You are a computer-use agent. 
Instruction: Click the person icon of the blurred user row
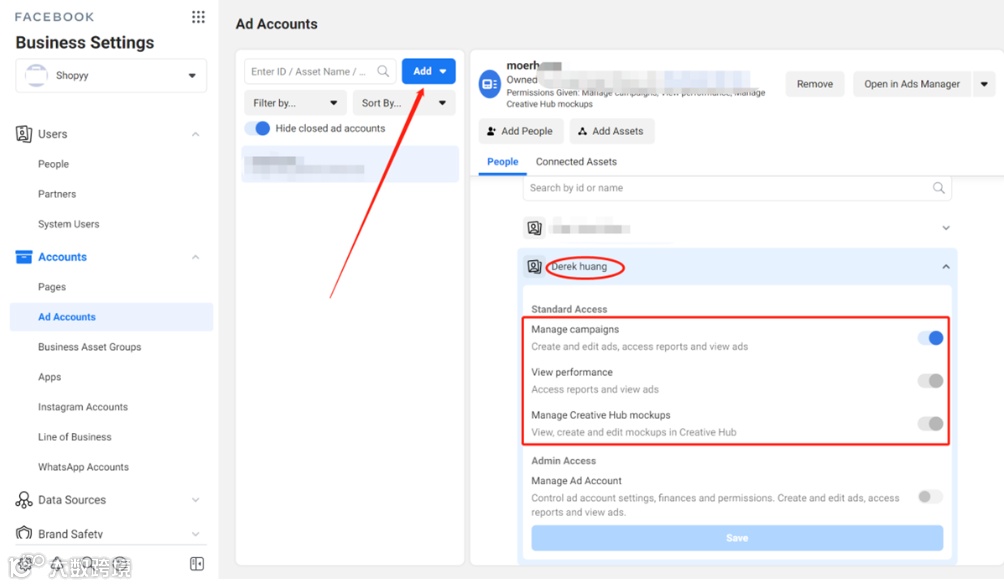(x=534, y=228)
